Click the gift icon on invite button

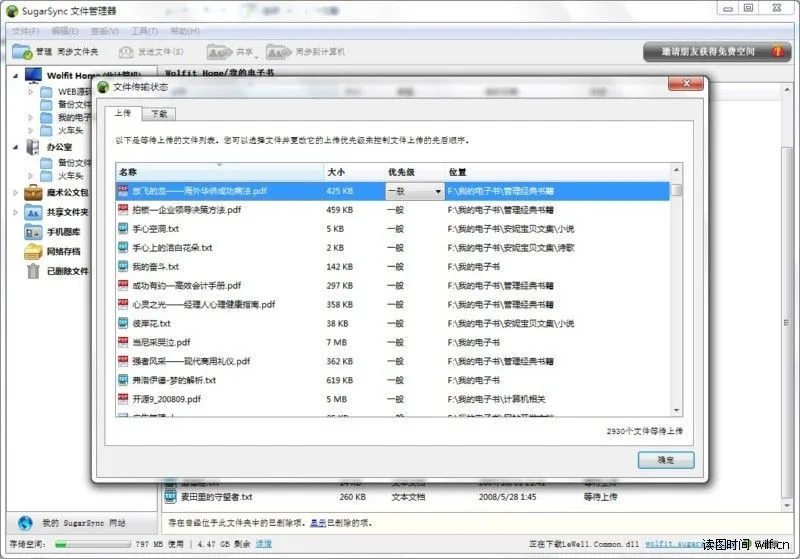778,51
